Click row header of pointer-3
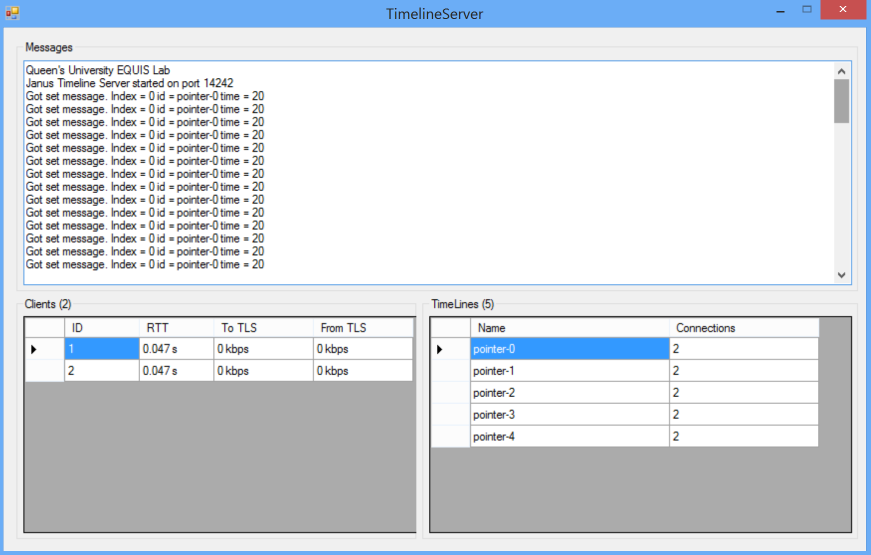This screenshot has height=555, width=871. (450, 414)
